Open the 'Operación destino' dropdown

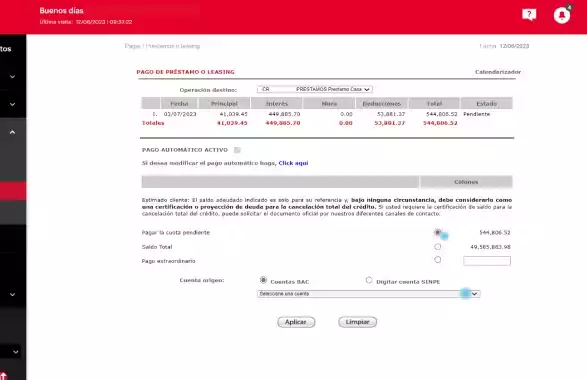point(314,89)
